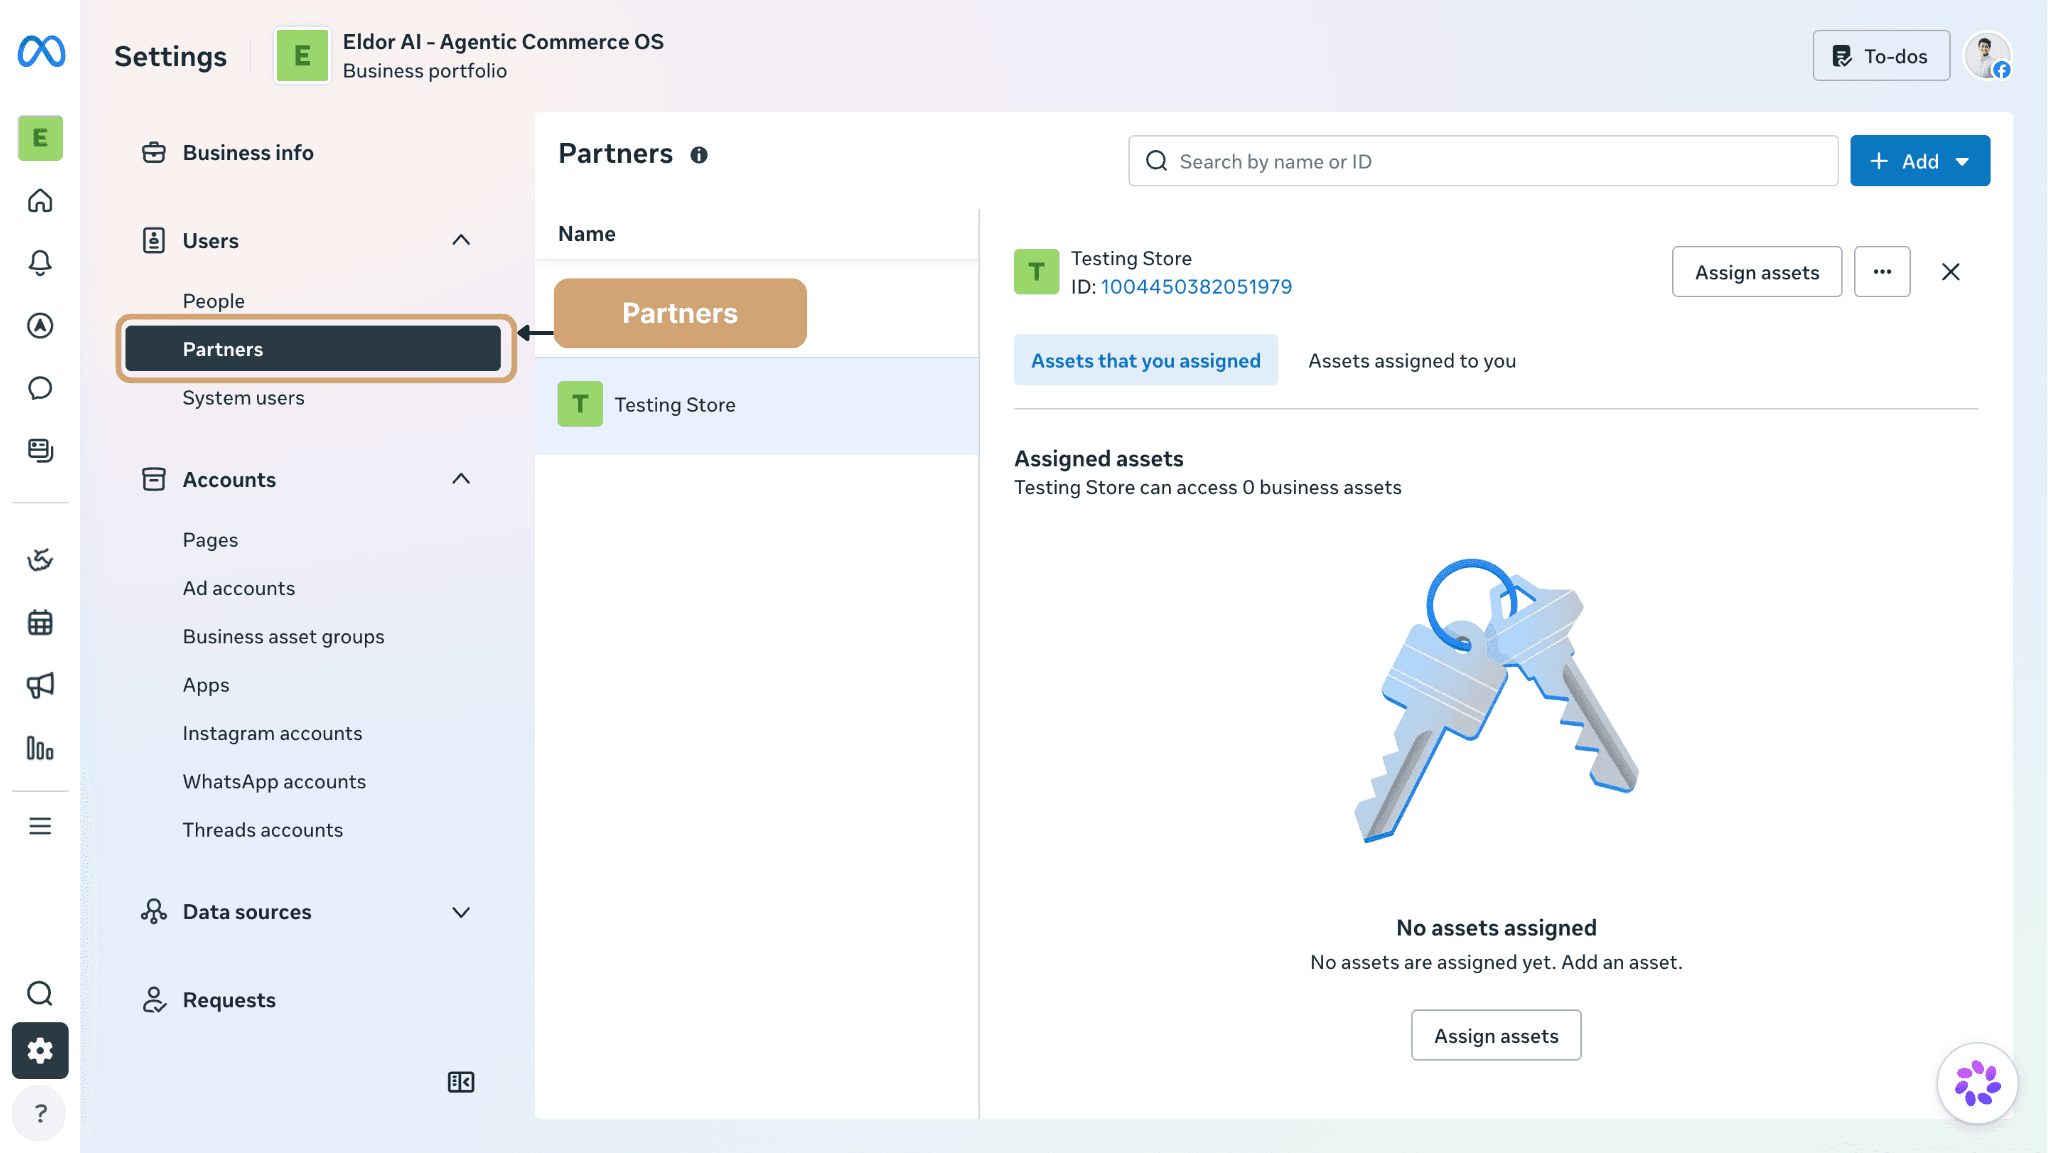Open the To-dos button
Screen dimensions: 2048x1153
pyautogui.click(x=1881, y=56)
